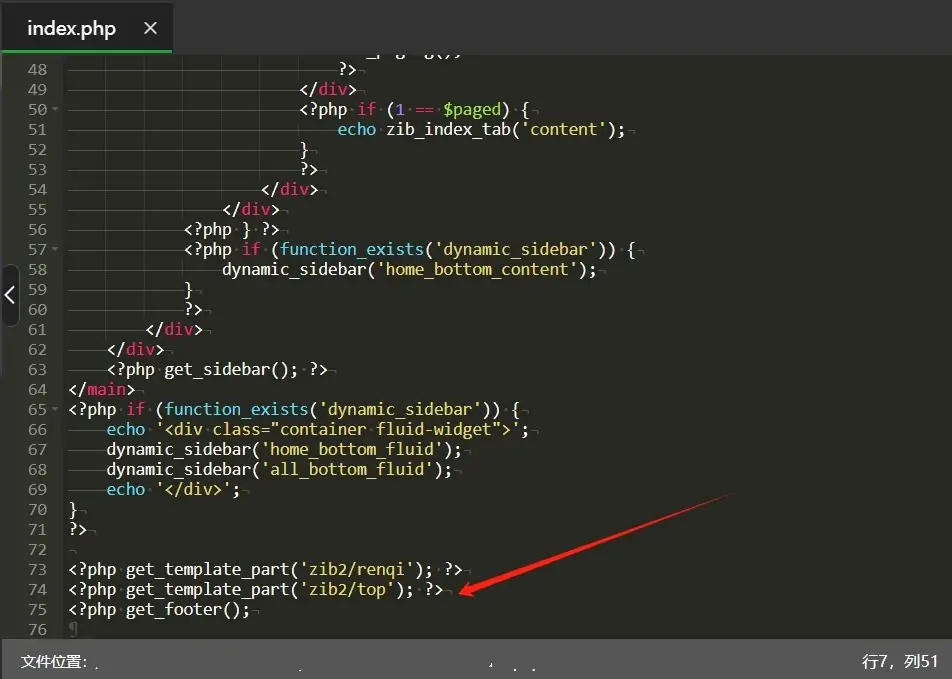Fold the code block at line 65
This screenshot has height=679, width=952.
(x=55, y=409)
